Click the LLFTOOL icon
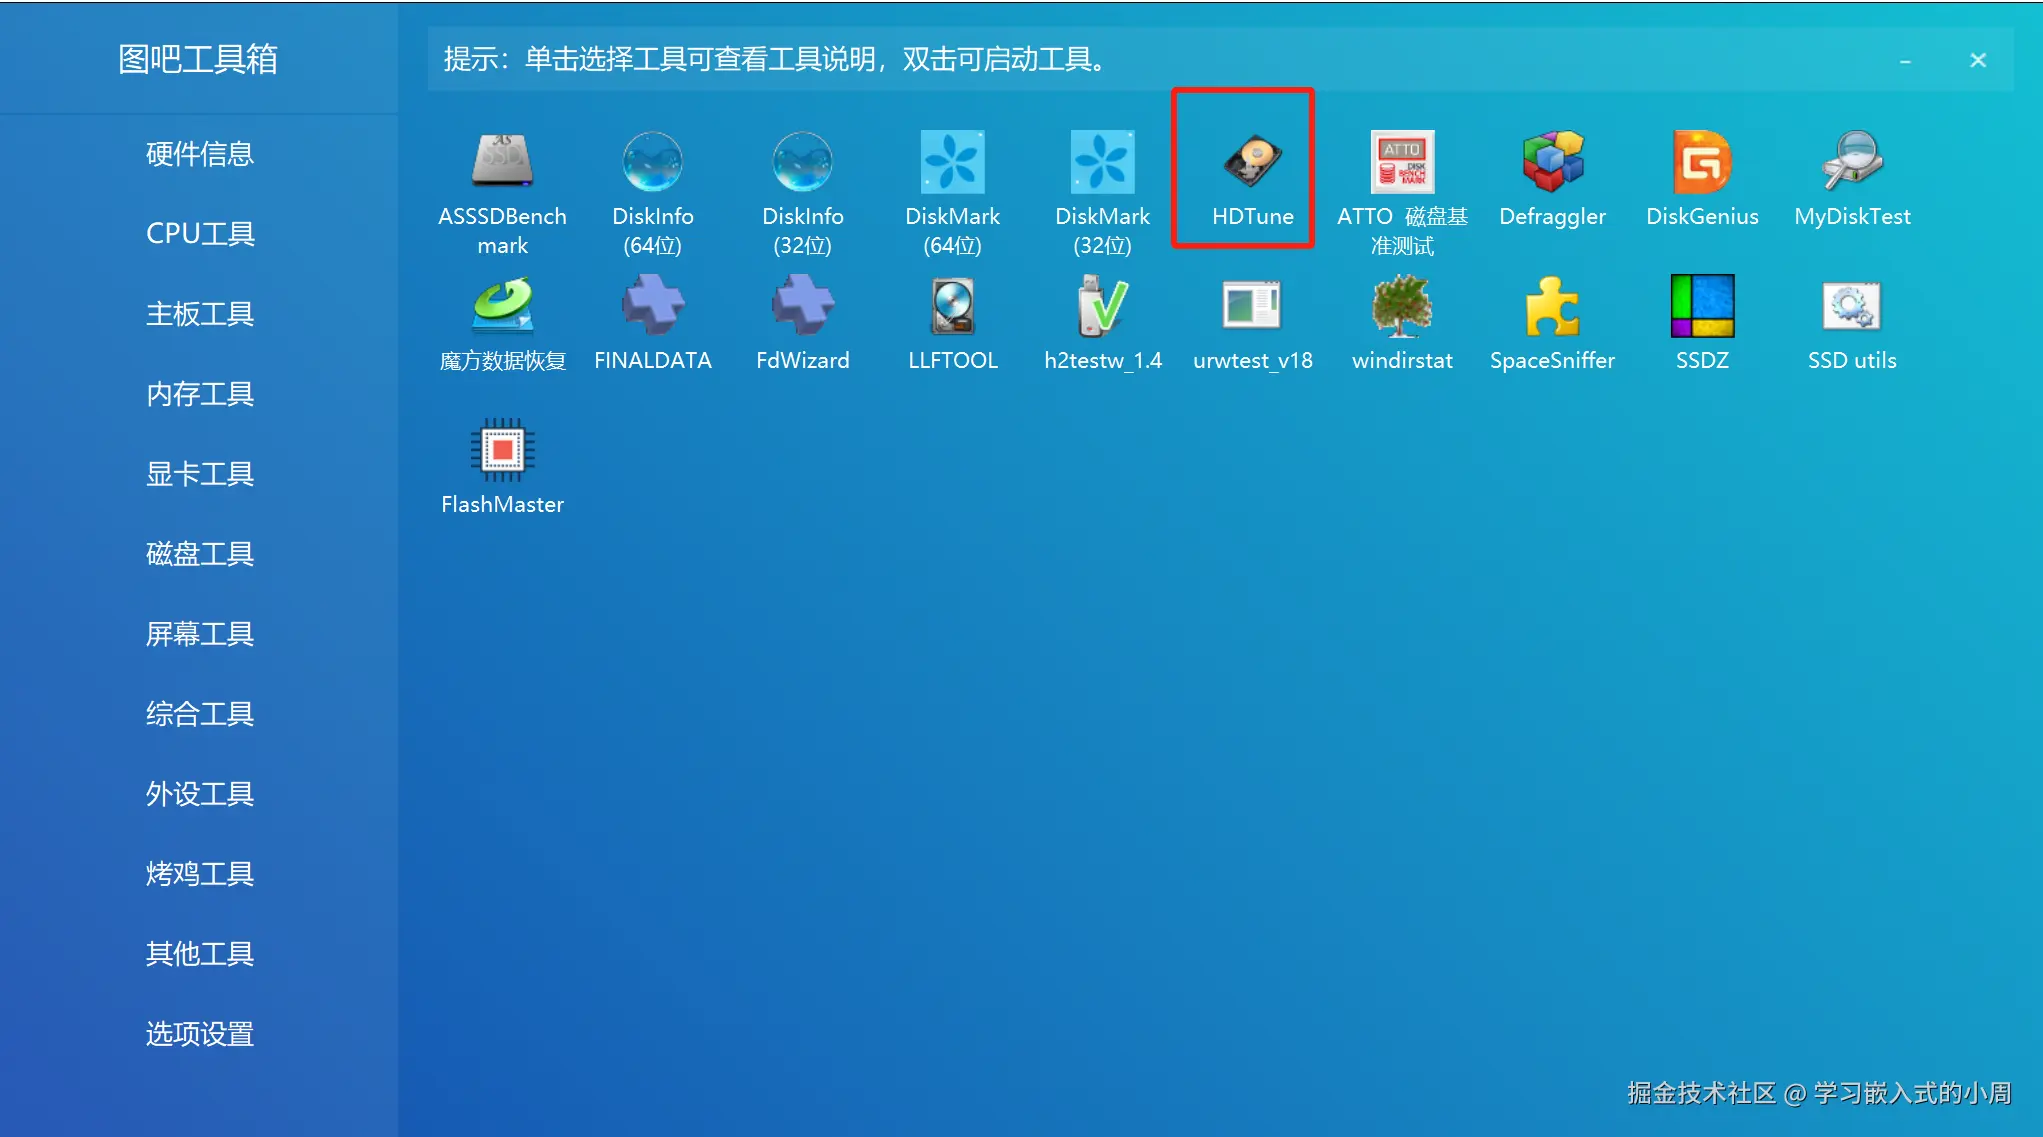The image size is (2043, 1137). tap(952, 307)
